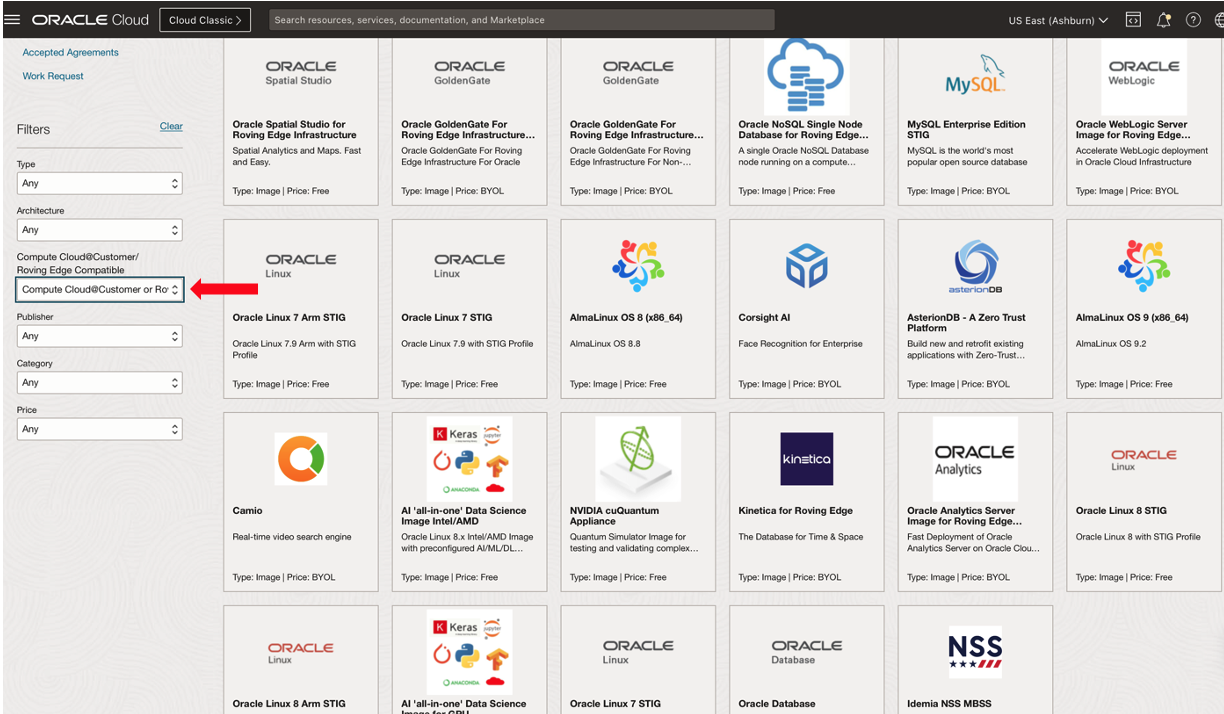Viewport: 1224px width, 714px height.
Task: Click the Camio orange logo
Action: (300, 458)
